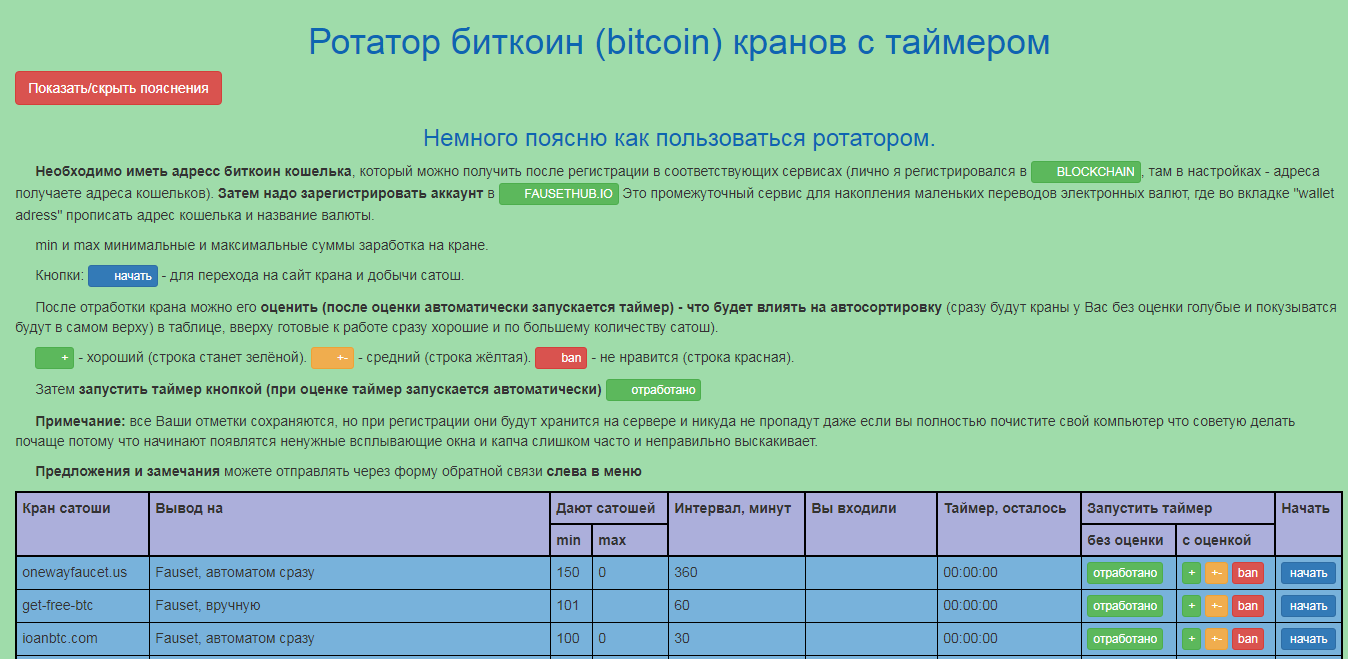Open the FAUSETHUB.IO green link
Image resolution: width=1348 pixels, height=659 pixels.
[x=558, y=194]
